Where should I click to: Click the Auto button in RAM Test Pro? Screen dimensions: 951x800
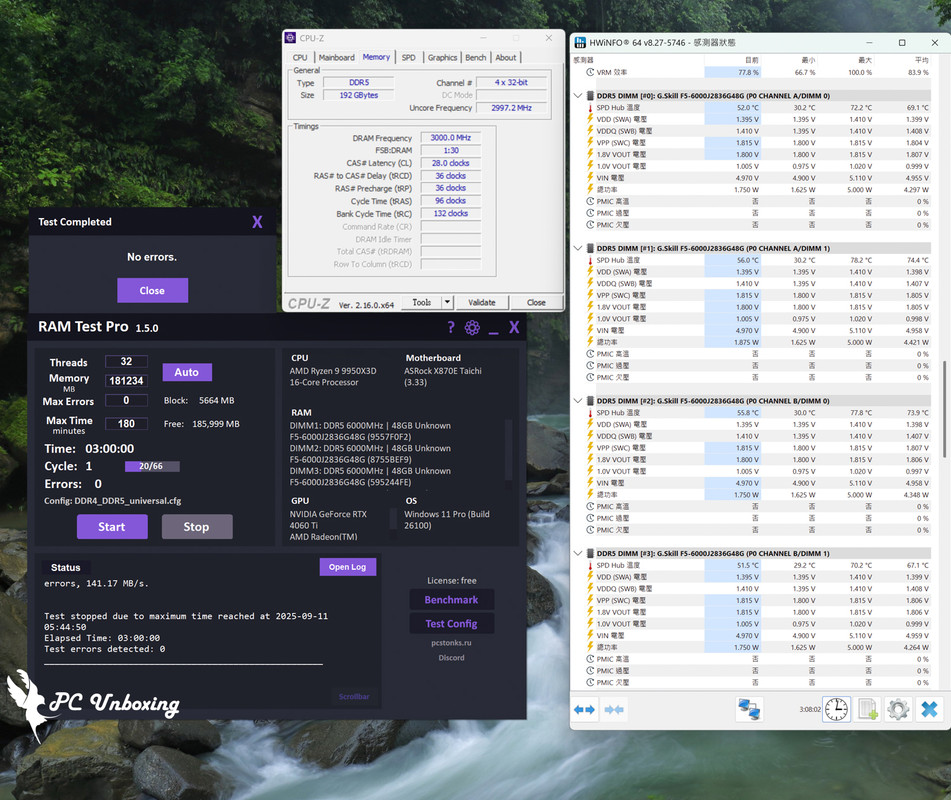[187, 372]
